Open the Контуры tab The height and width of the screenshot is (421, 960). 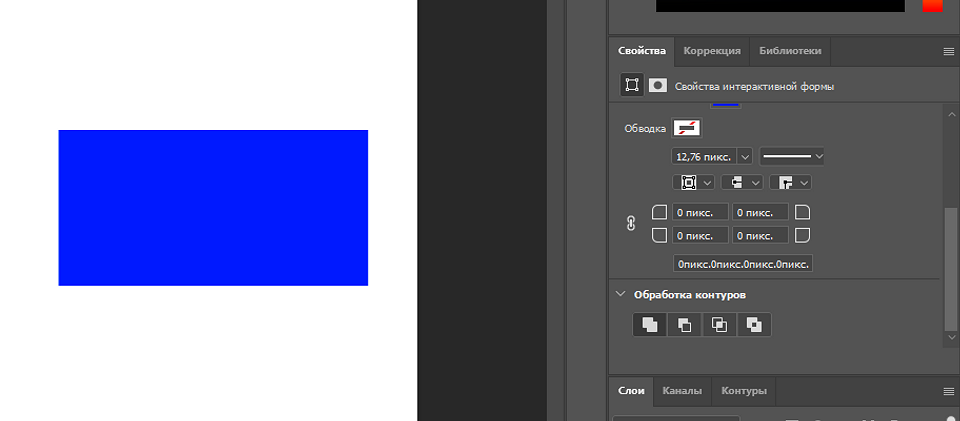click(743, 391)
